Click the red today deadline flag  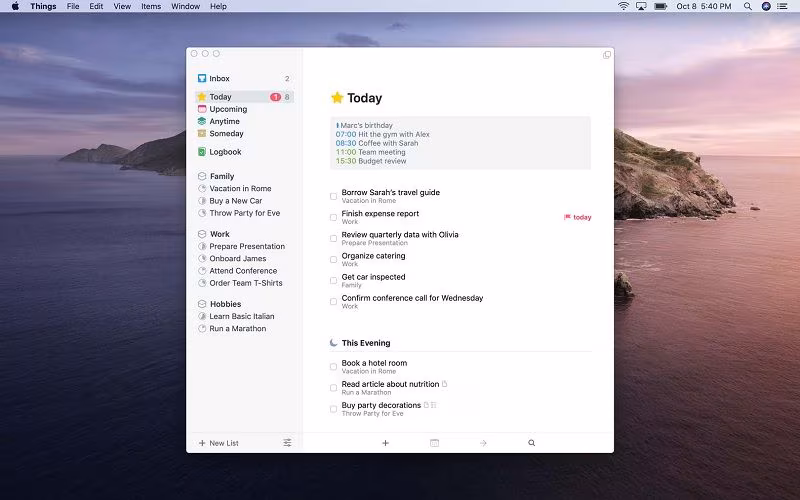pos(567,217)
